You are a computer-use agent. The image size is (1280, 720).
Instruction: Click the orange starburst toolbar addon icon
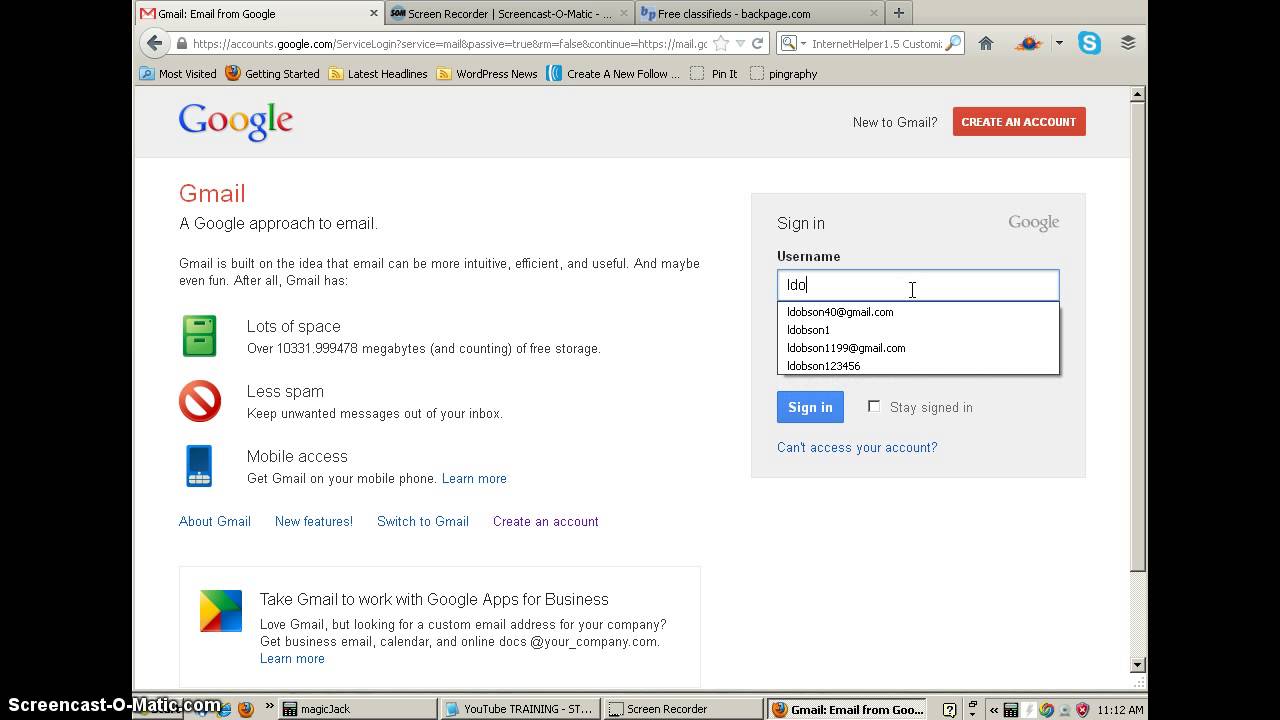(1028, 43)
